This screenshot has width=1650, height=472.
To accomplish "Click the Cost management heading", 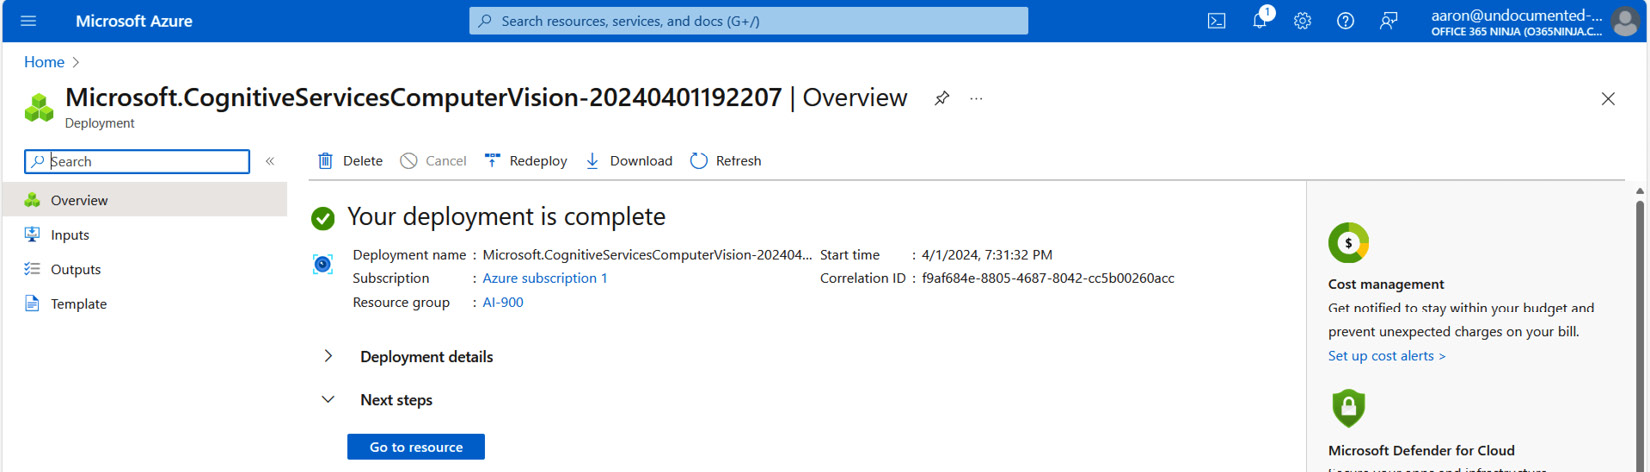I will click(x=1386, y=284).
